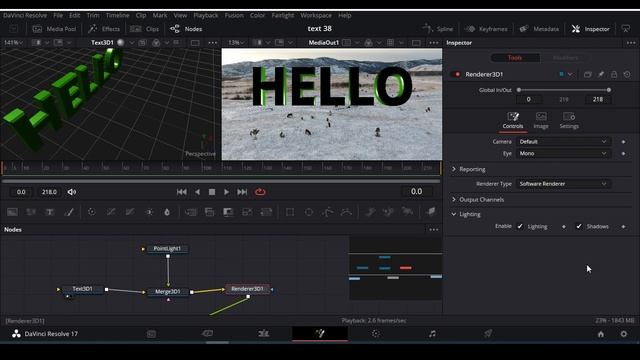This screenshot has height=360, width=640.
Task: Play reverse
Action: (x=198, y=192)
